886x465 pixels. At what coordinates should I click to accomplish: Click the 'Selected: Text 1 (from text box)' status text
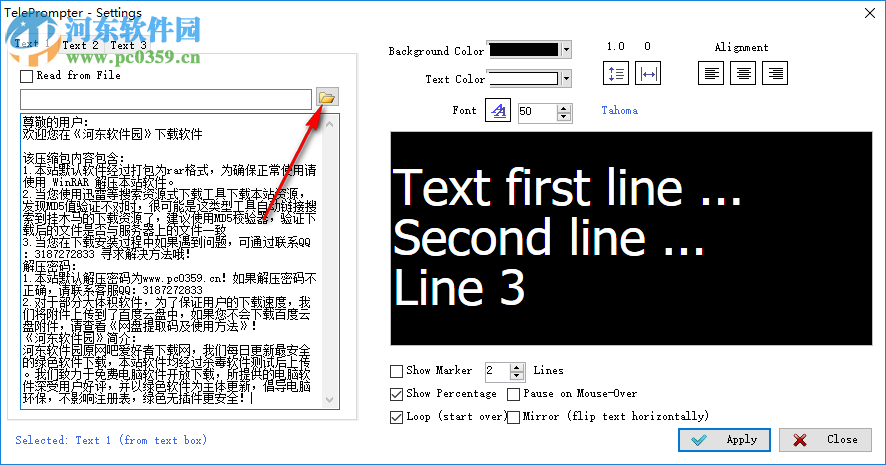(111, 440)
